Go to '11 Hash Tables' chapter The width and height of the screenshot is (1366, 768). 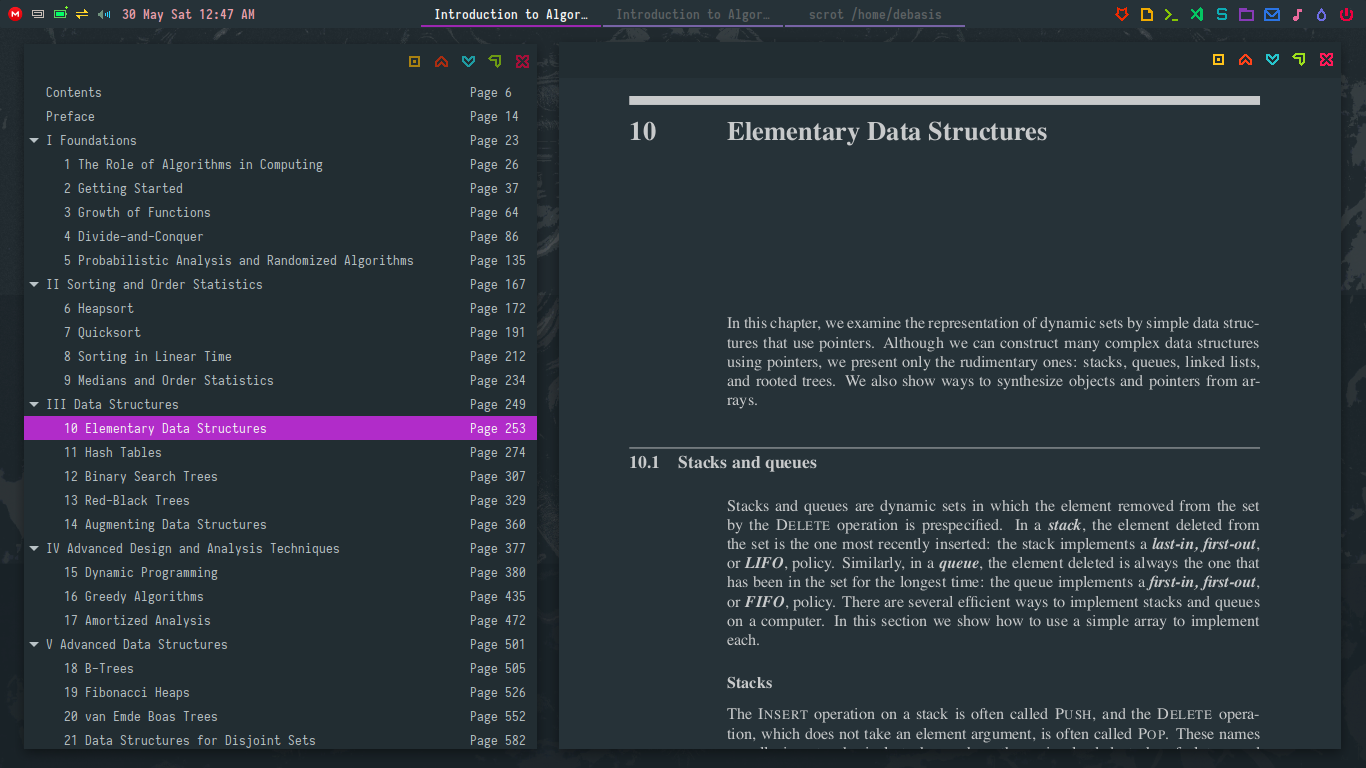pos(122,453)
